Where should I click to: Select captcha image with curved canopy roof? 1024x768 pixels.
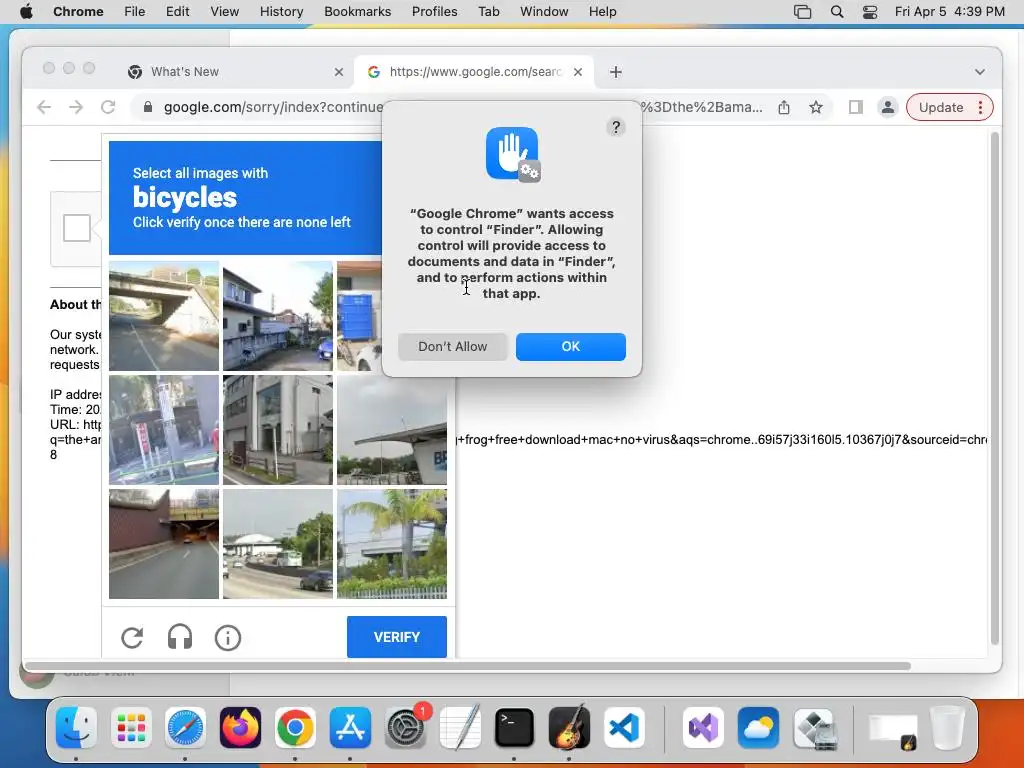click(392, 432)
